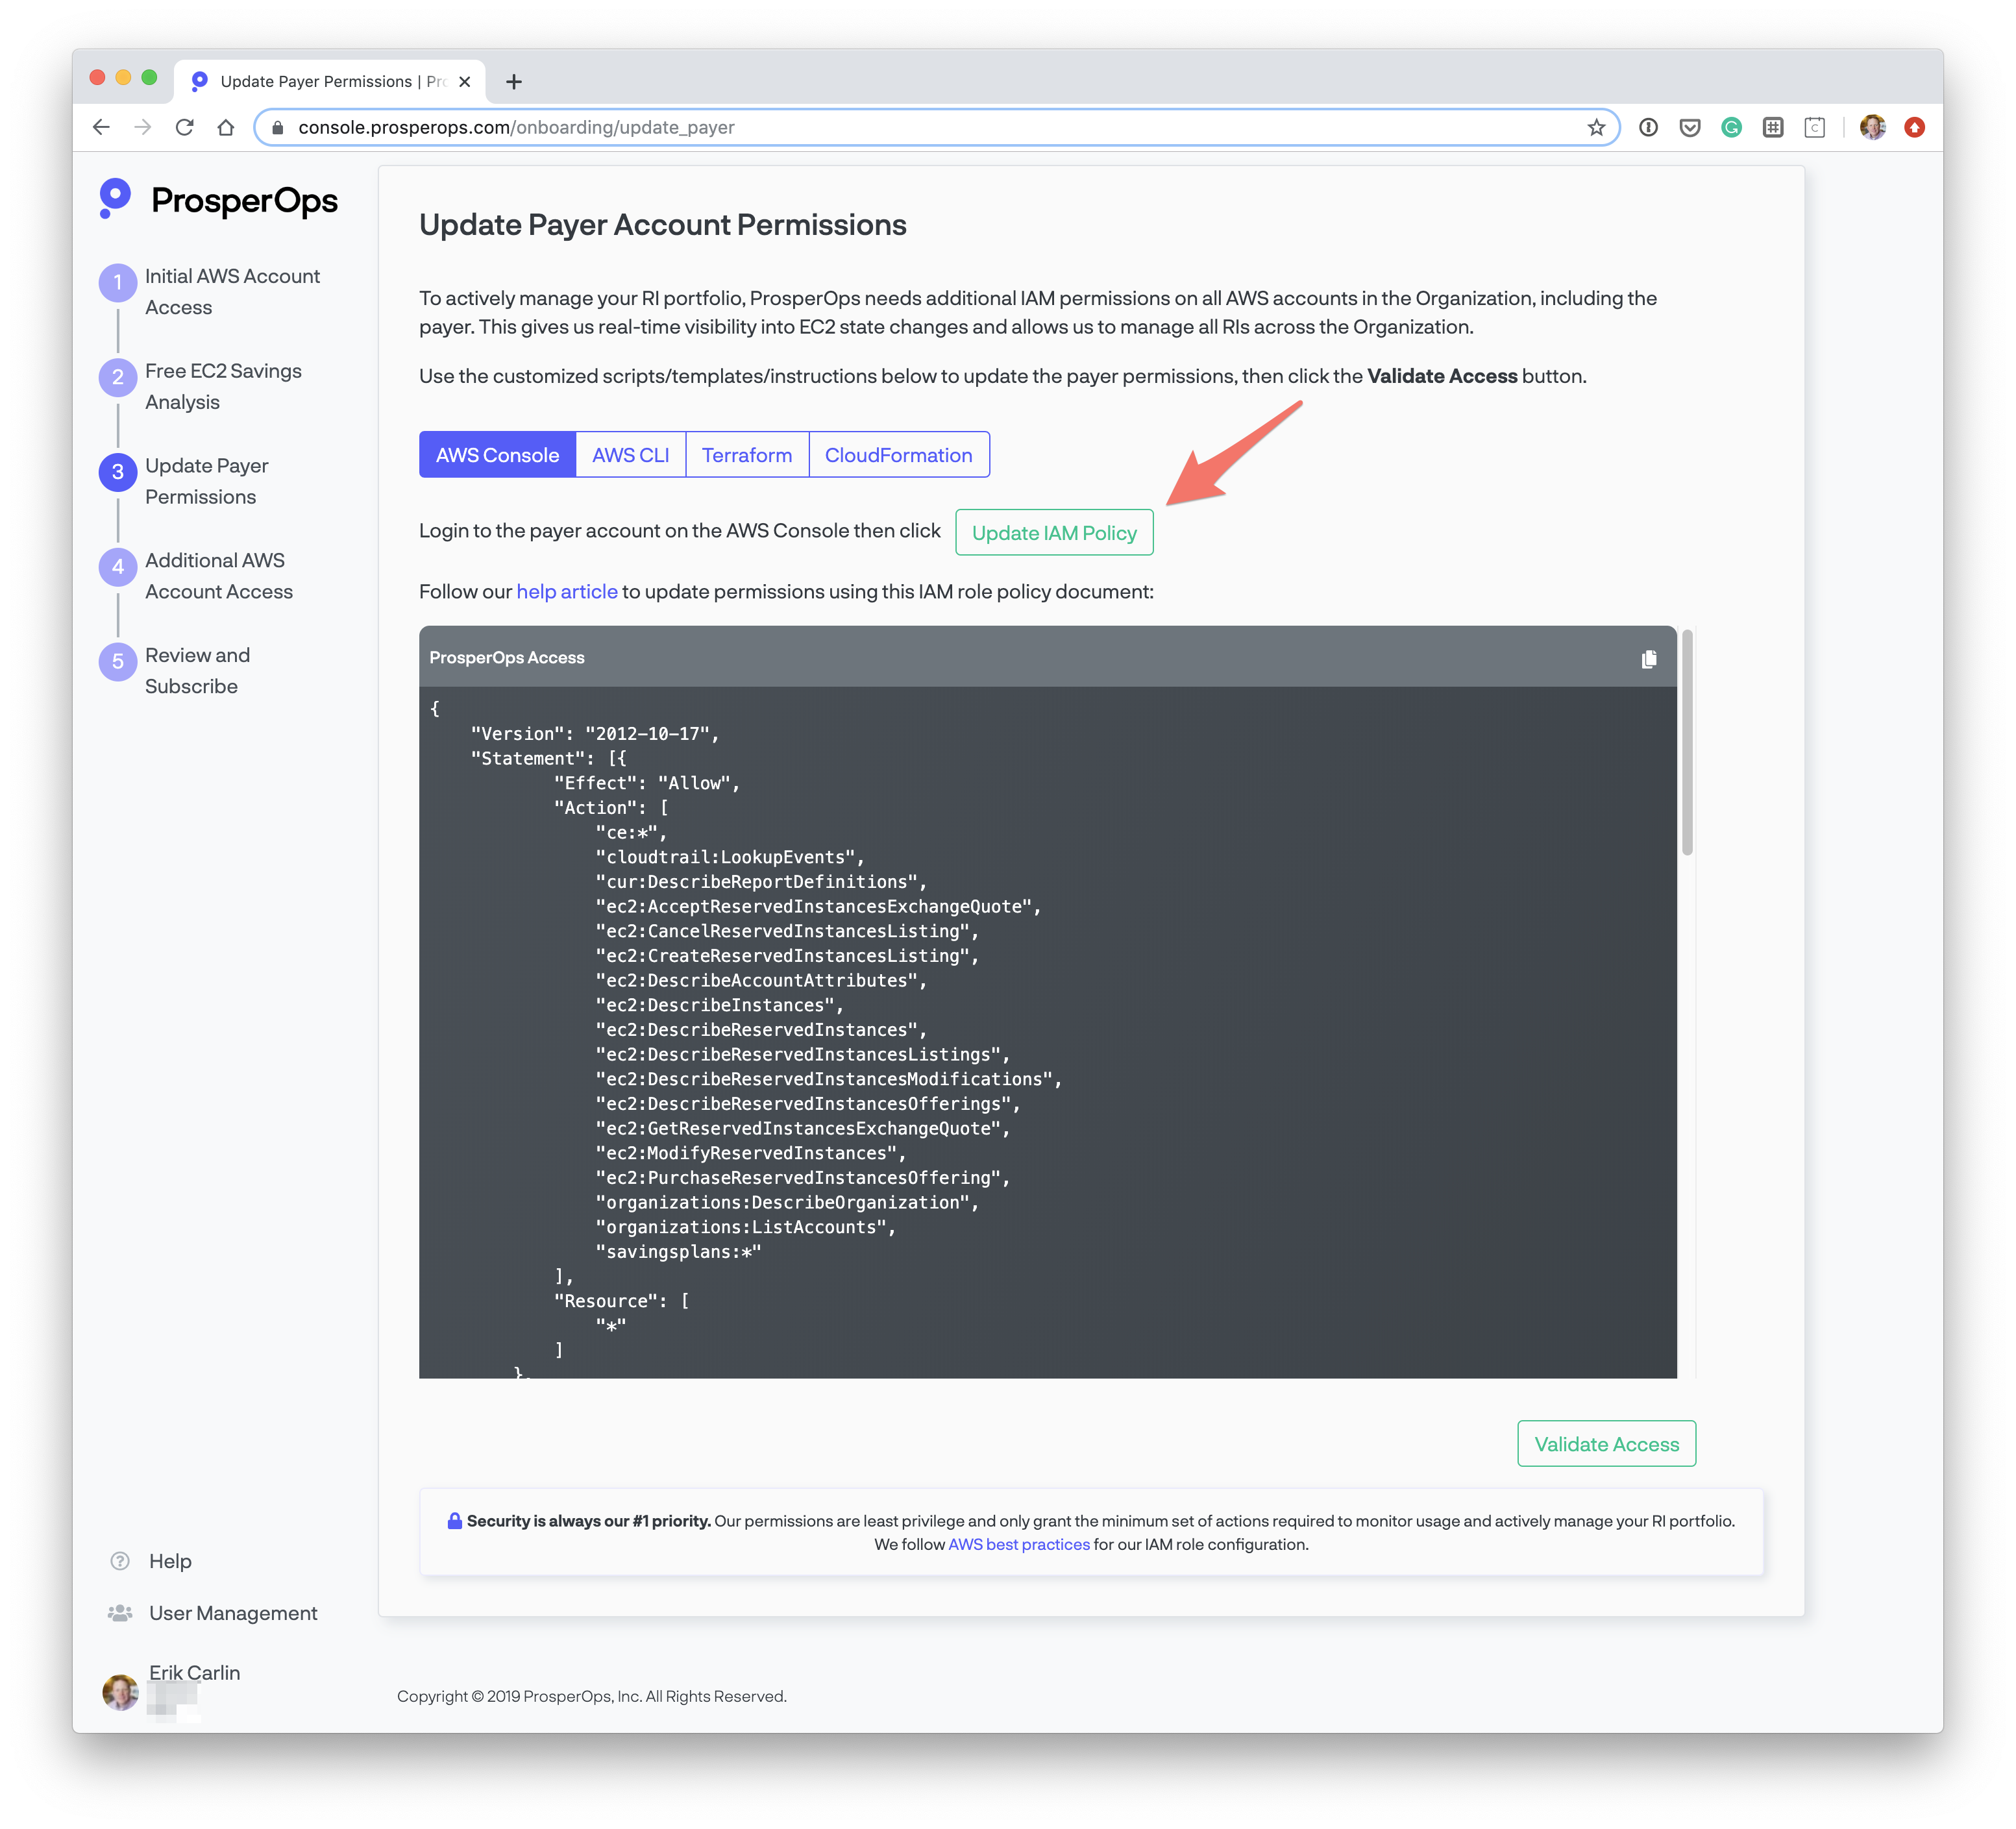Click the step 3 circle
The height and width of the screenshot is (1829, 2016).
pos(118,472)
